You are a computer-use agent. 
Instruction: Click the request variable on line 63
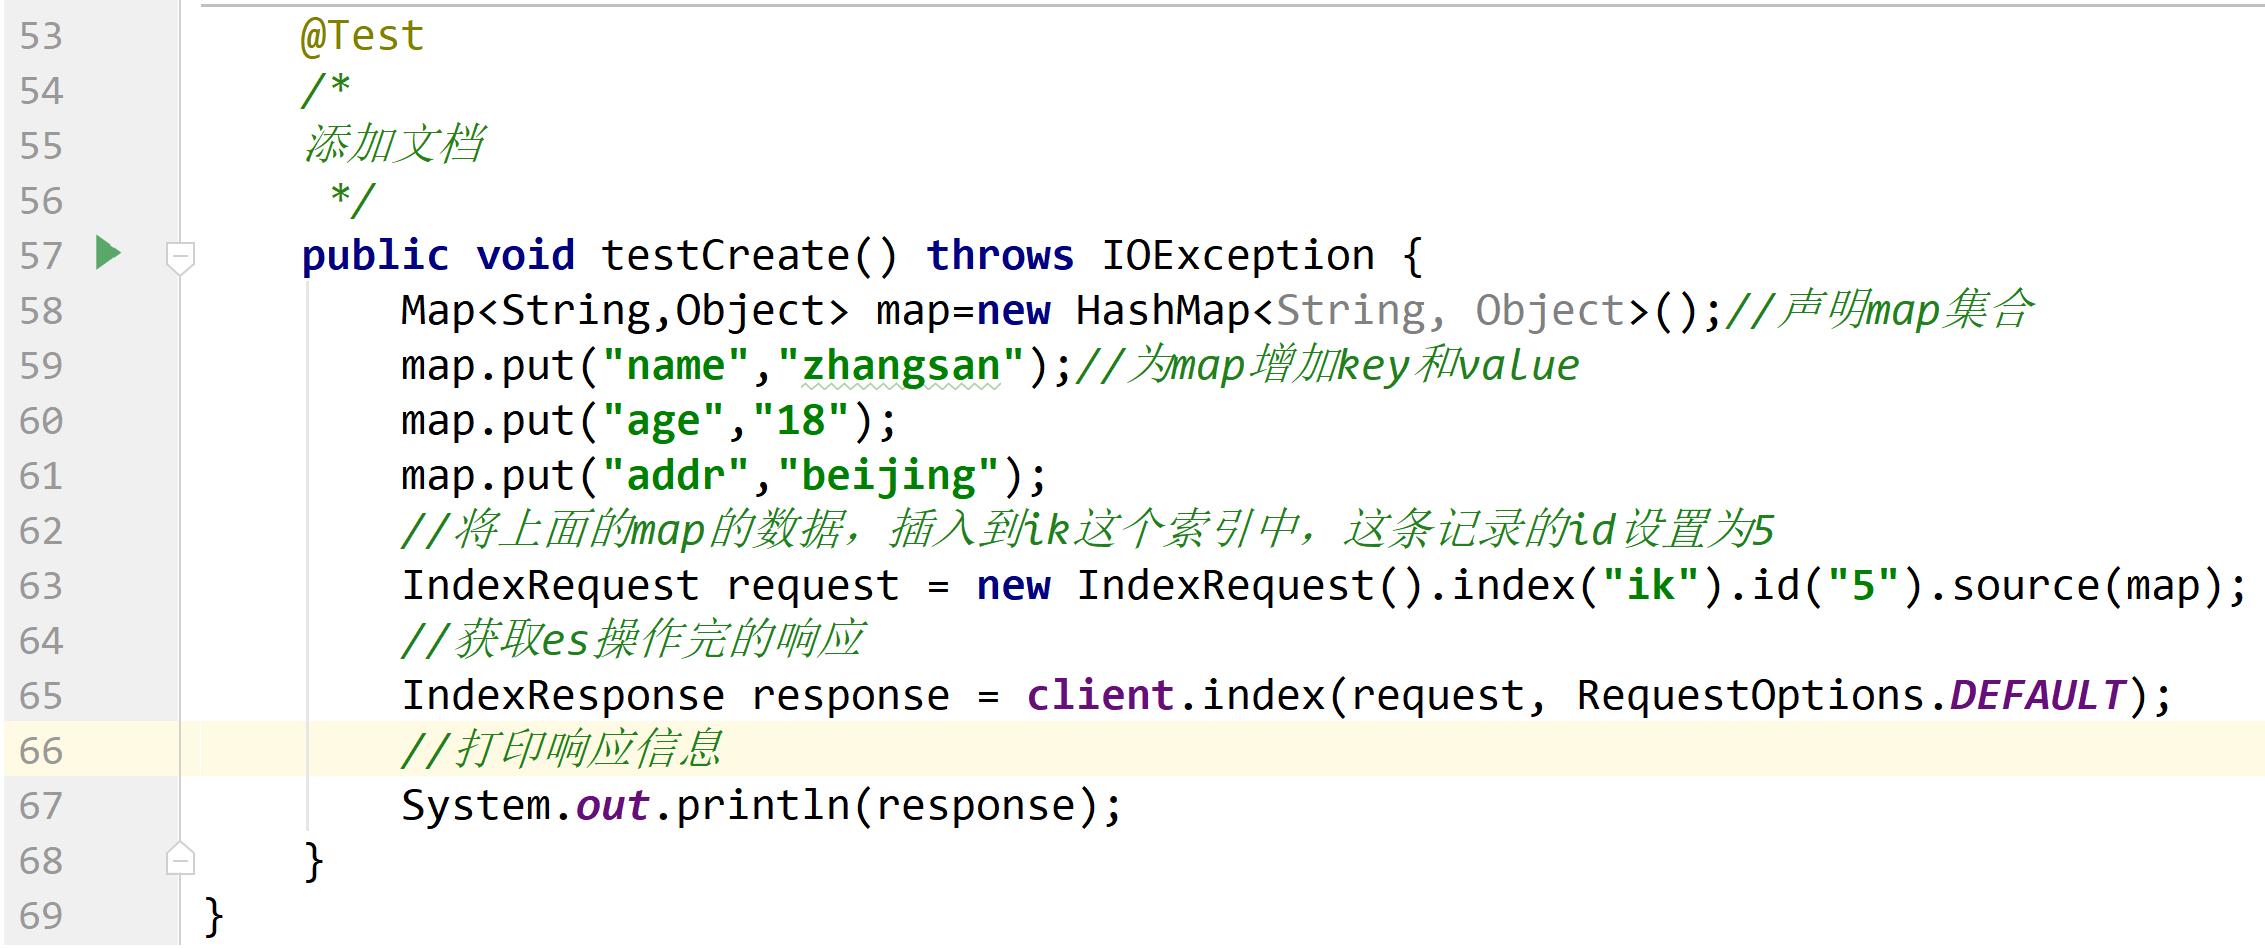pos(813,588)
